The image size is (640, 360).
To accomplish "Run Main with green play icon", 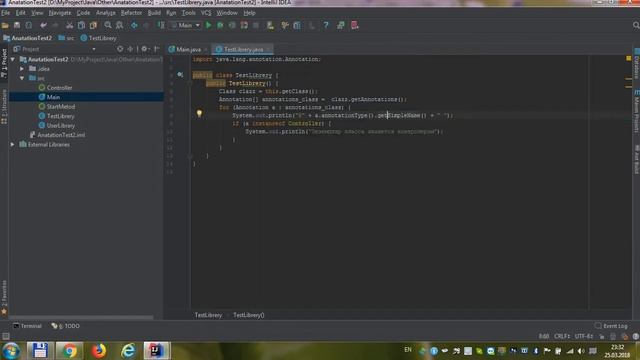I will 209,25.
